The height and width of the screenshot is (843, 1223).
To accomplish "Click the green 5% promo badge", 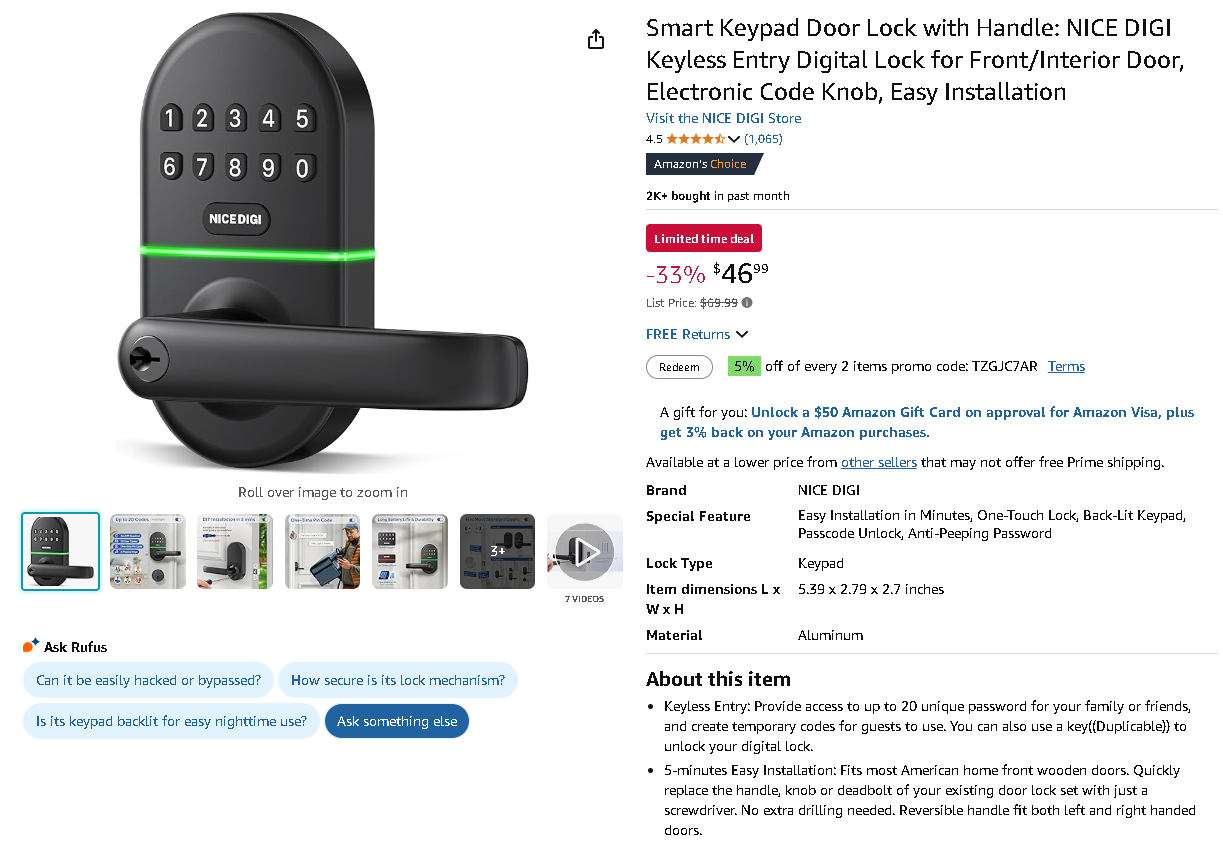I will click(744, 366).
